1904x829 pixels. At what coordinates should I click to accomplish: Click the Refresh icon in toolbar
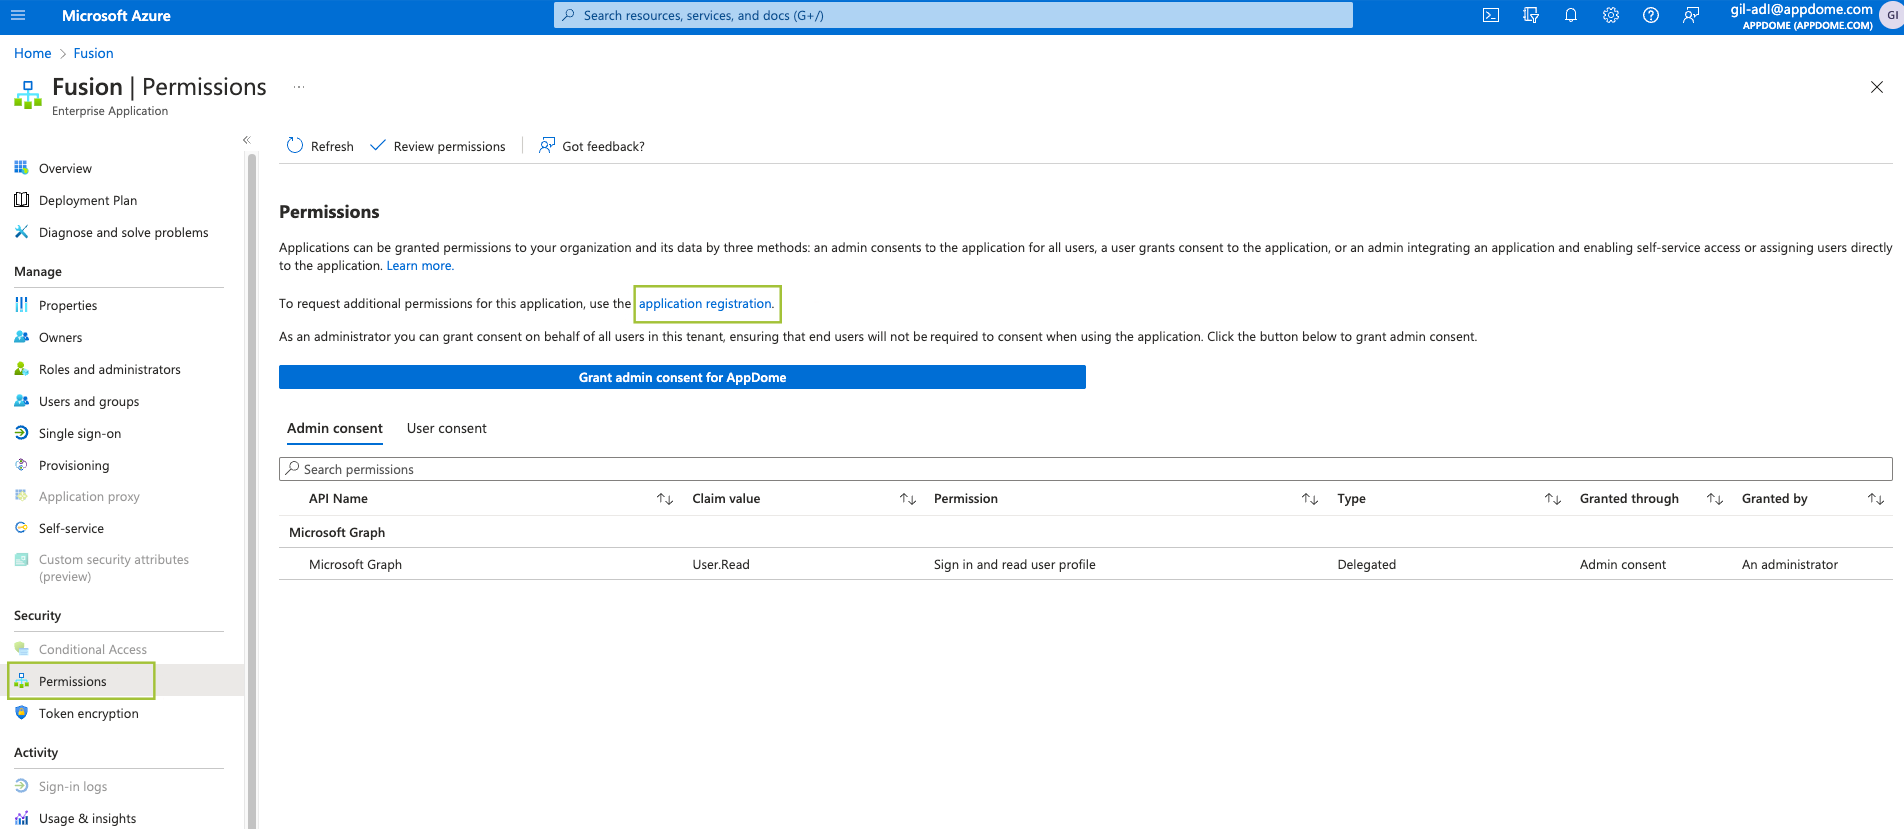click(295, 146)
